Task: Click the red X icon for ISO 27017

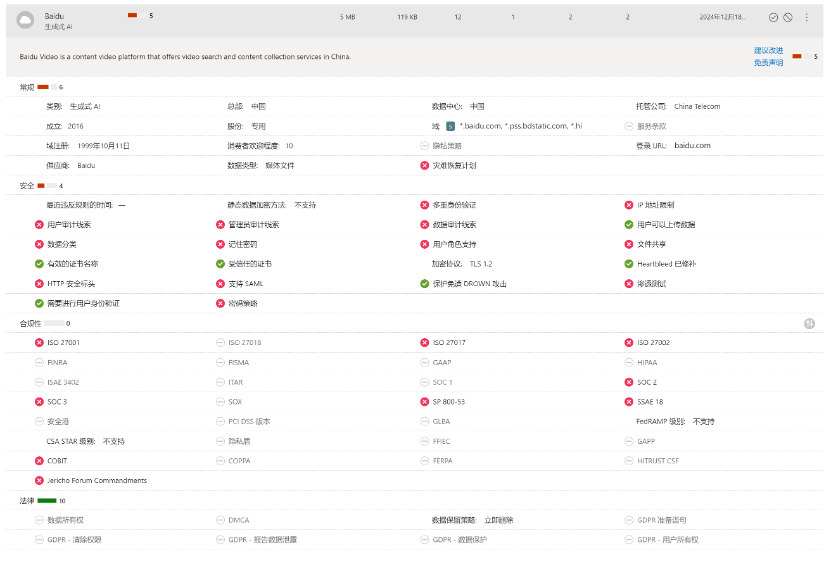Action: tap(424, 343)
